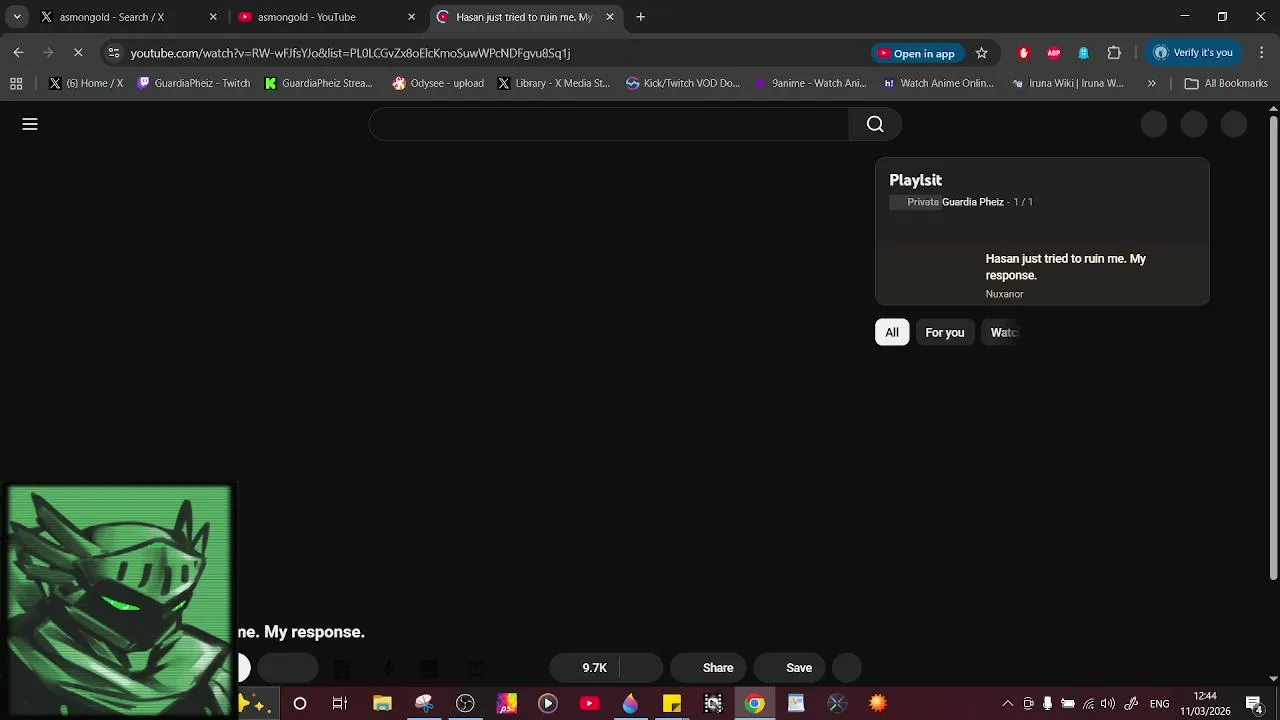Open the Extensions puzzle menu

point(1114,53)
